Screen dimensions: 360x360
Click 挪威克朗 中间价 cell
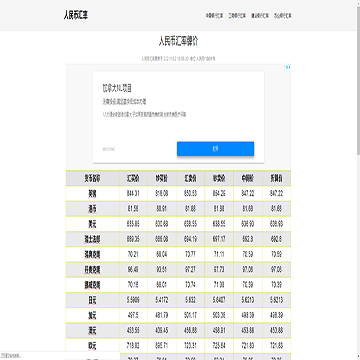point(248,285)
